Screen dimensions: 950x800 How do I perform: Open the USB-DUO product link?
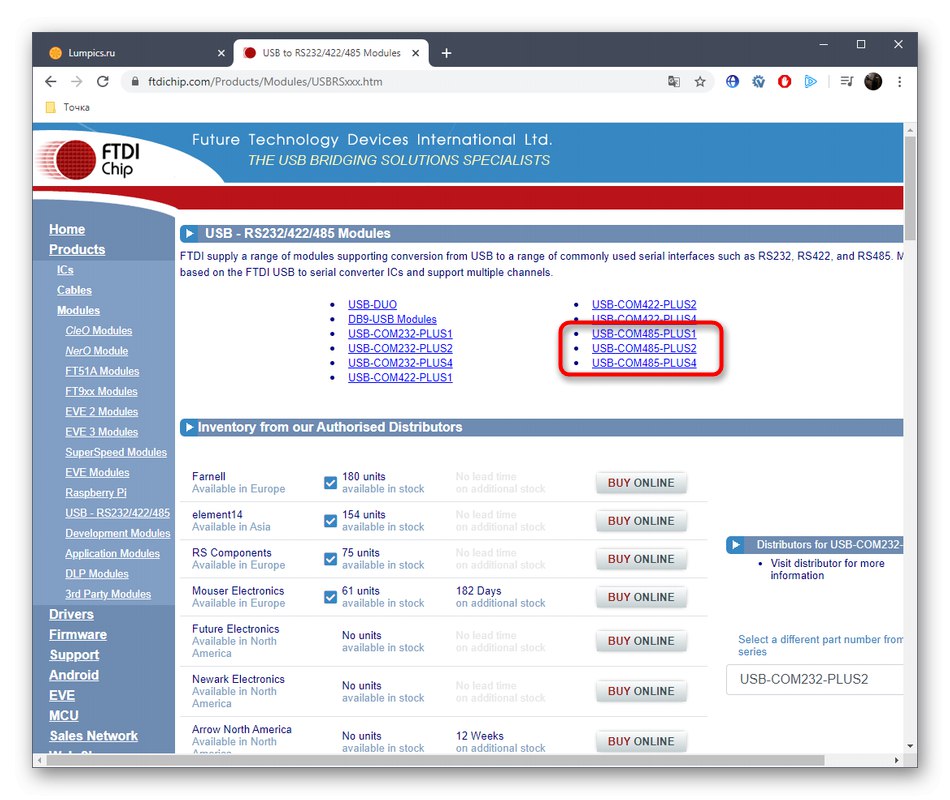pos(373,305)
